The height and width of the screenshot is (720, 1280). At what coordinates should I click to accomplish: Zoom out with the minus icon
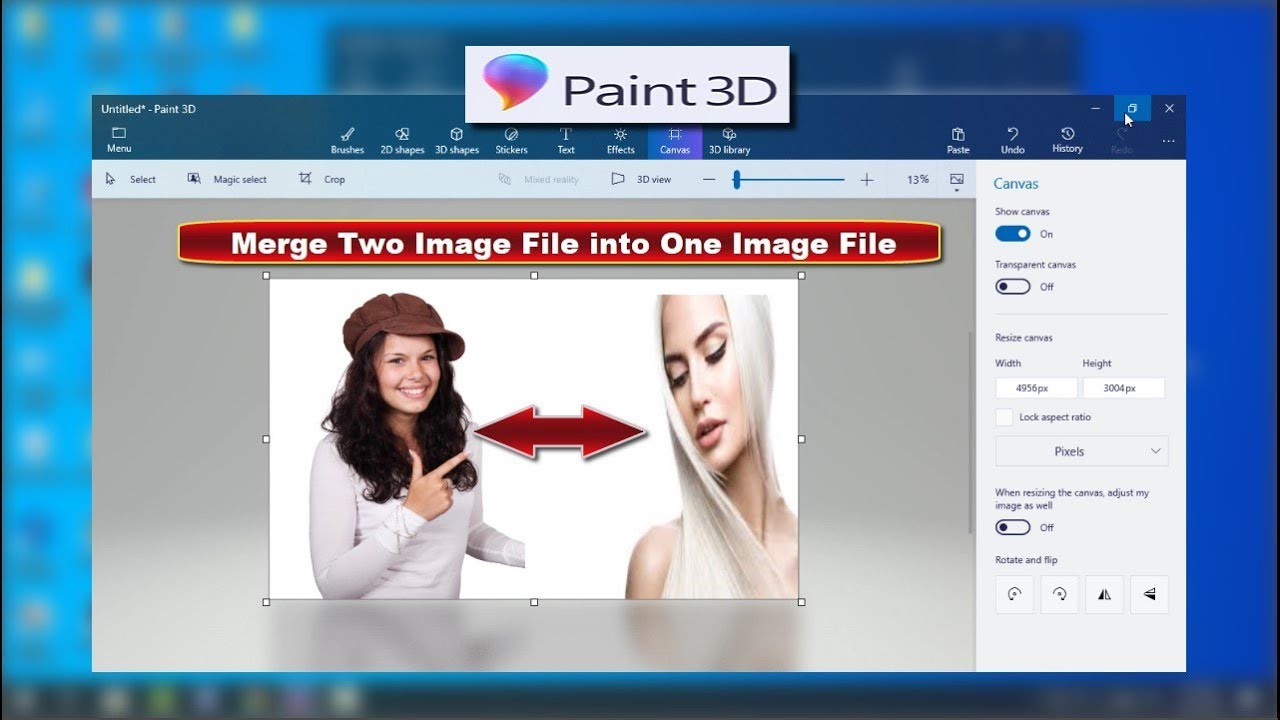click(x=709, y=179)
